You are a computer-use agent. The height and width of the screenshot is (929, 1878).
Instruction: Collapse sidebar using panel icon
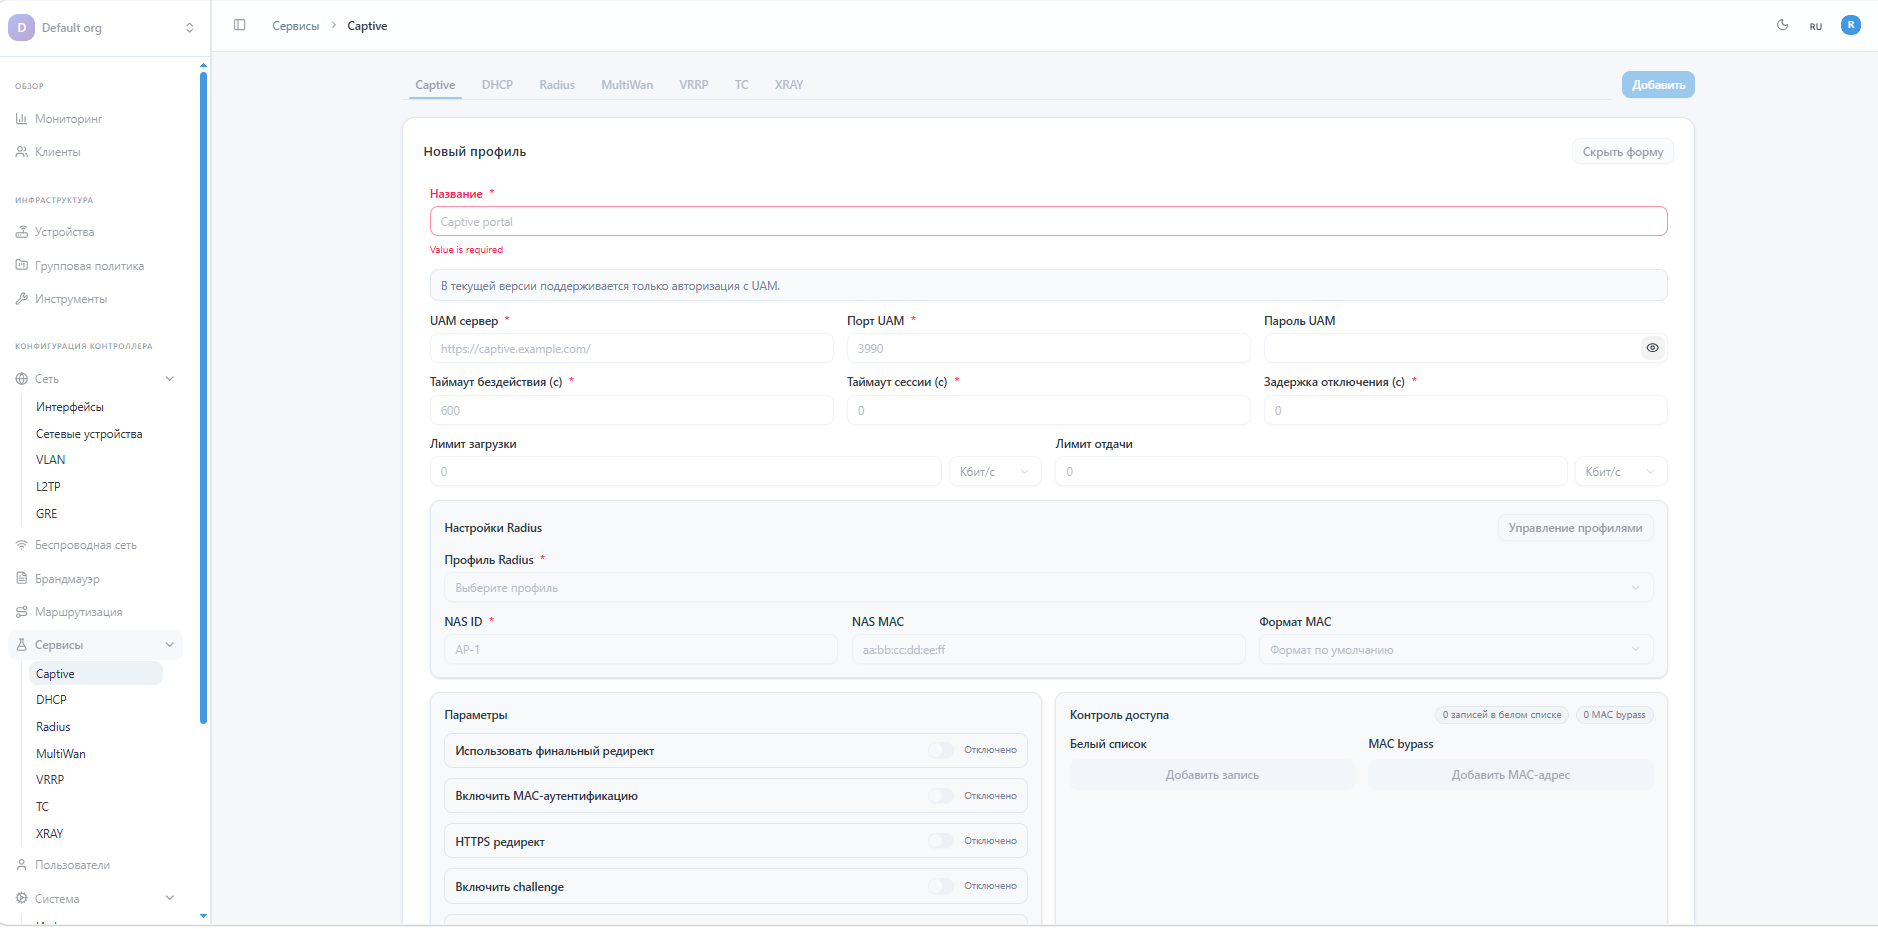(240, 25)
